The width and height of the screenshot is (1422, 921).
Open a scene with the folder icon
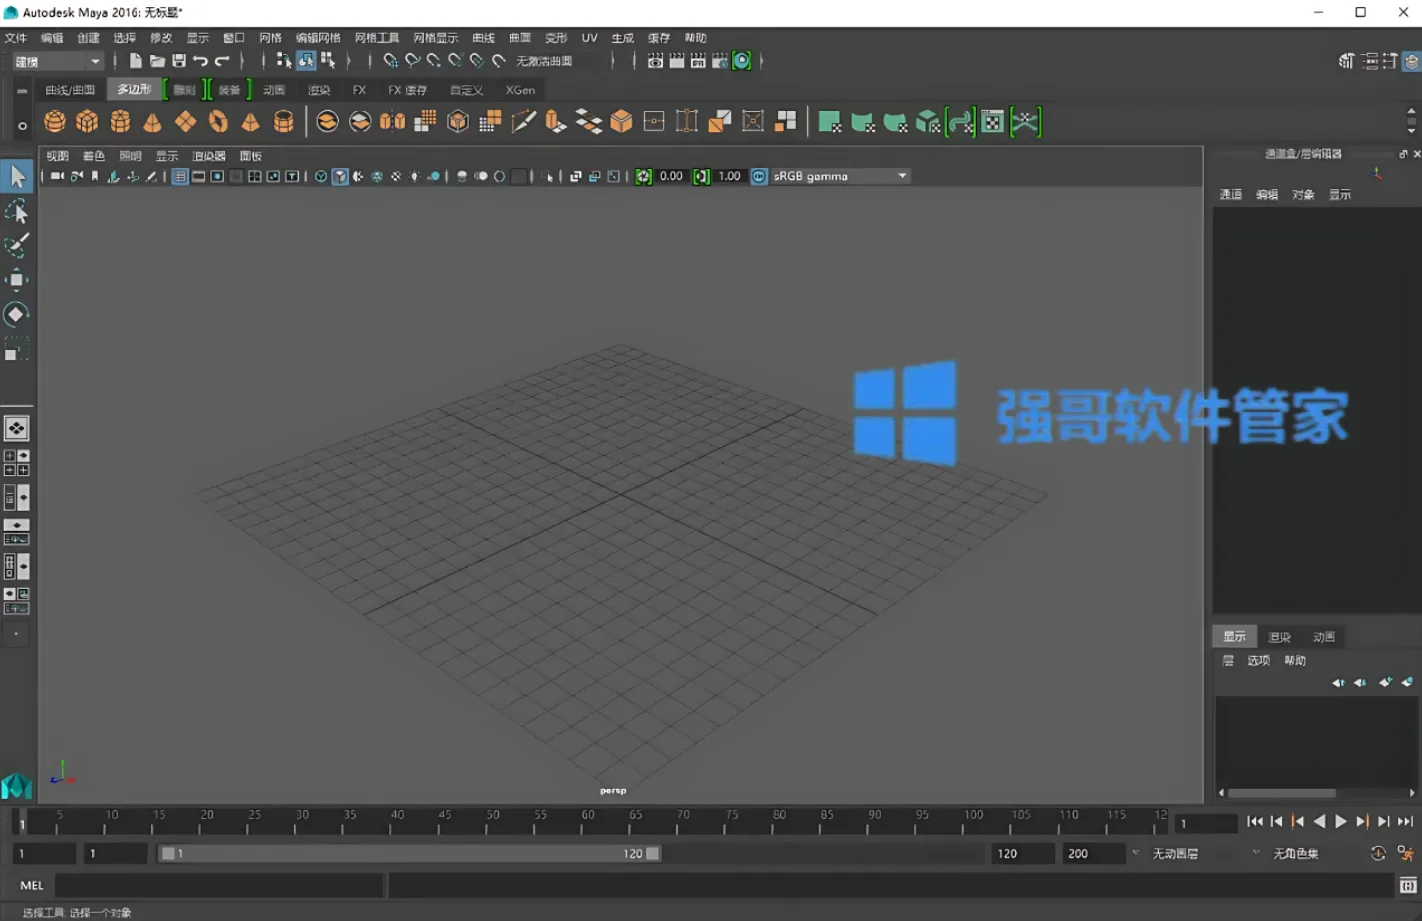coord(157,61)
